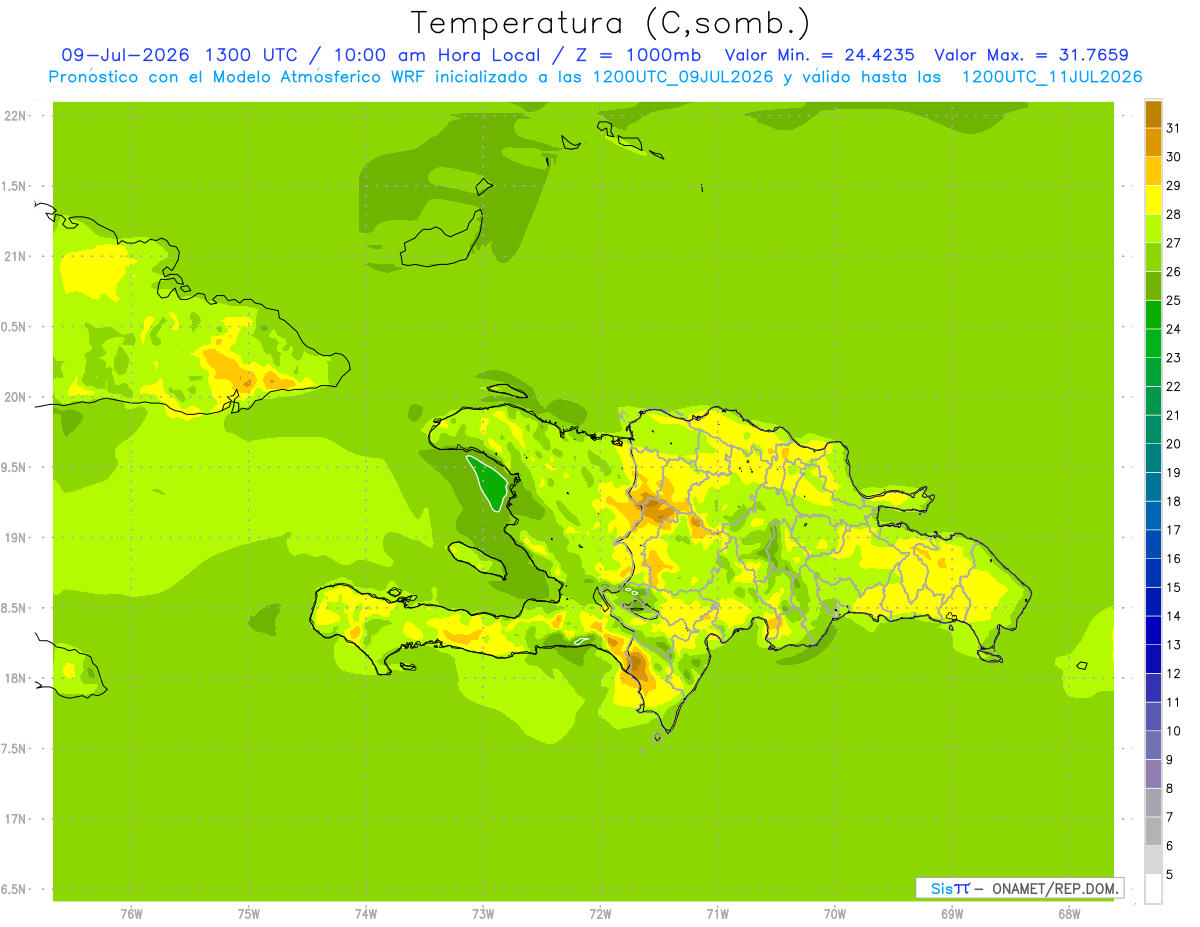Viewport: 1200px width, 927px height.
Task: Pick the dark green swatch between 23 and 24
Action: 1153,343
